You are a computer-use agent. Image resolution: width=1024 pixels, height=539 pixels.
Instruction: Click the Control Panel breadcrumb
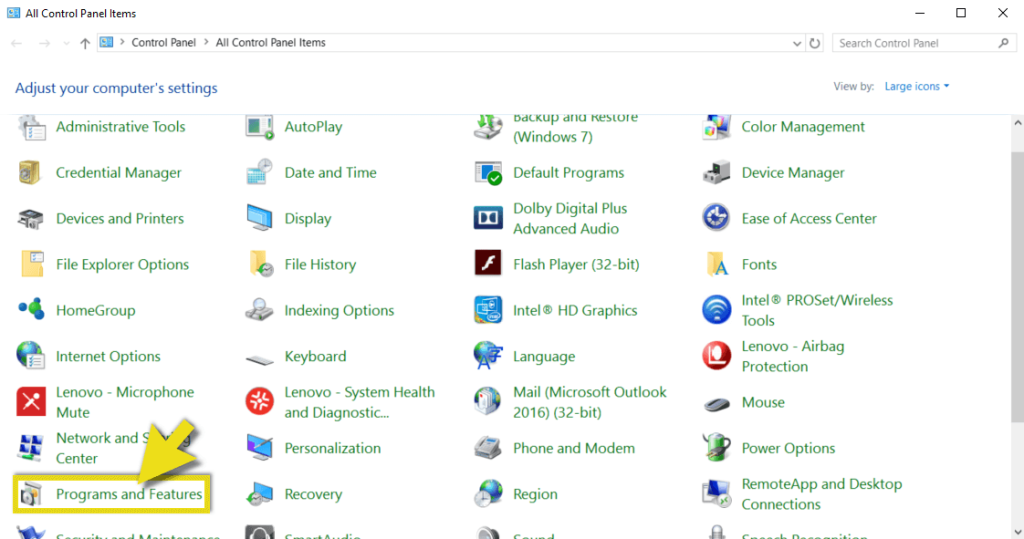coord(163,42)
